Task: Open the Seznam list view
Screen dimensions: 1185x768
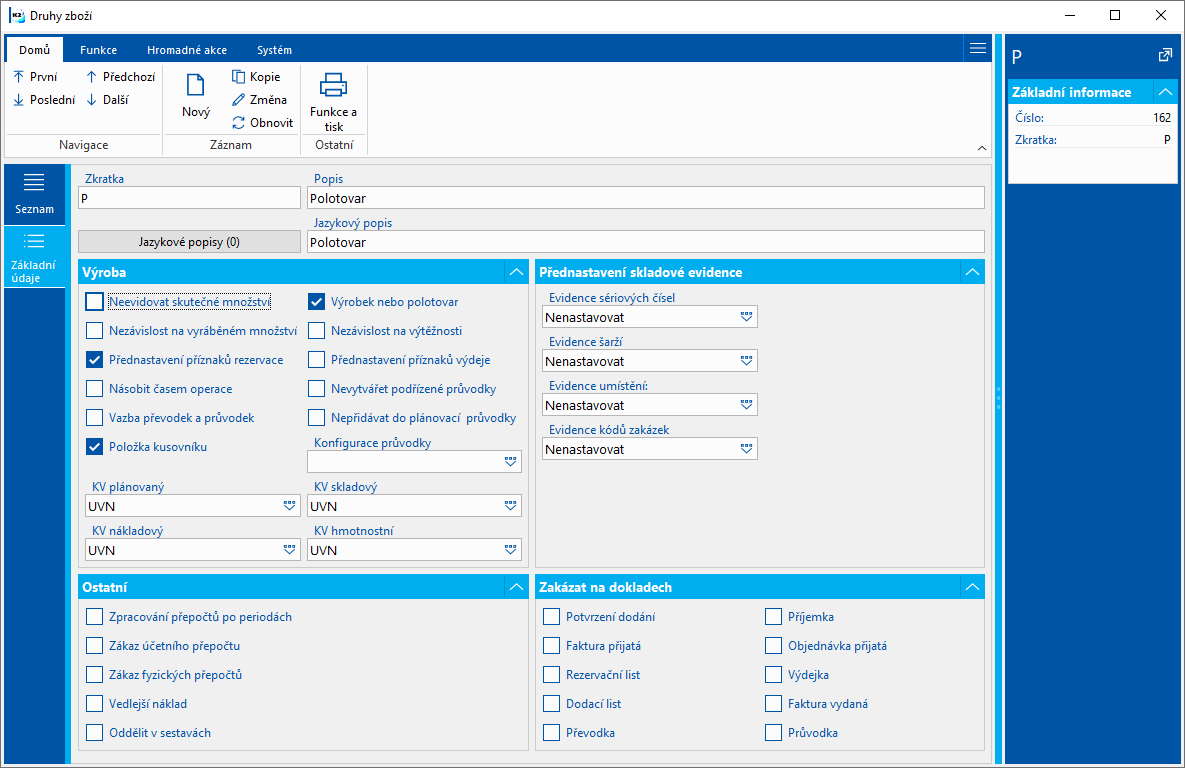Action: click(x=34, y=194)
